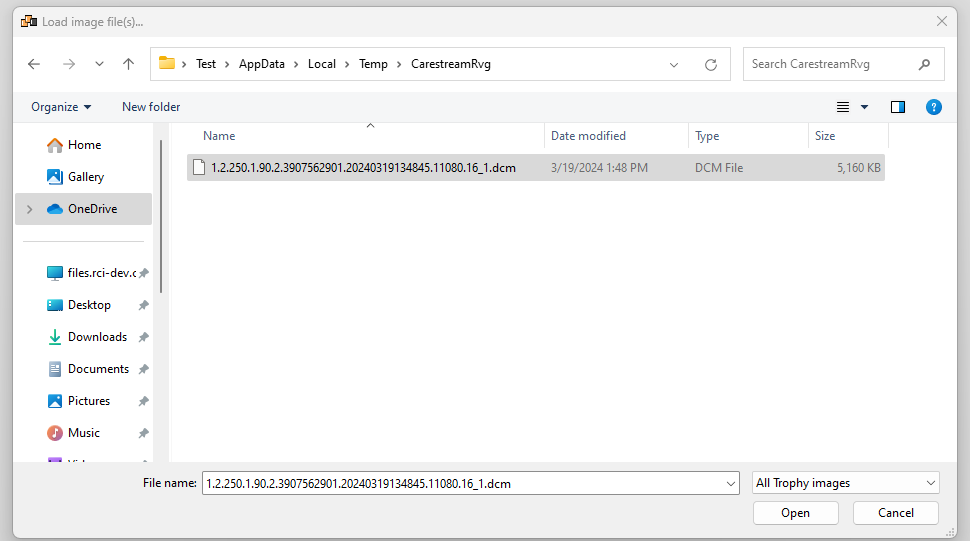Open the recent locations dropdown arrow

click(x=99, y=64)
